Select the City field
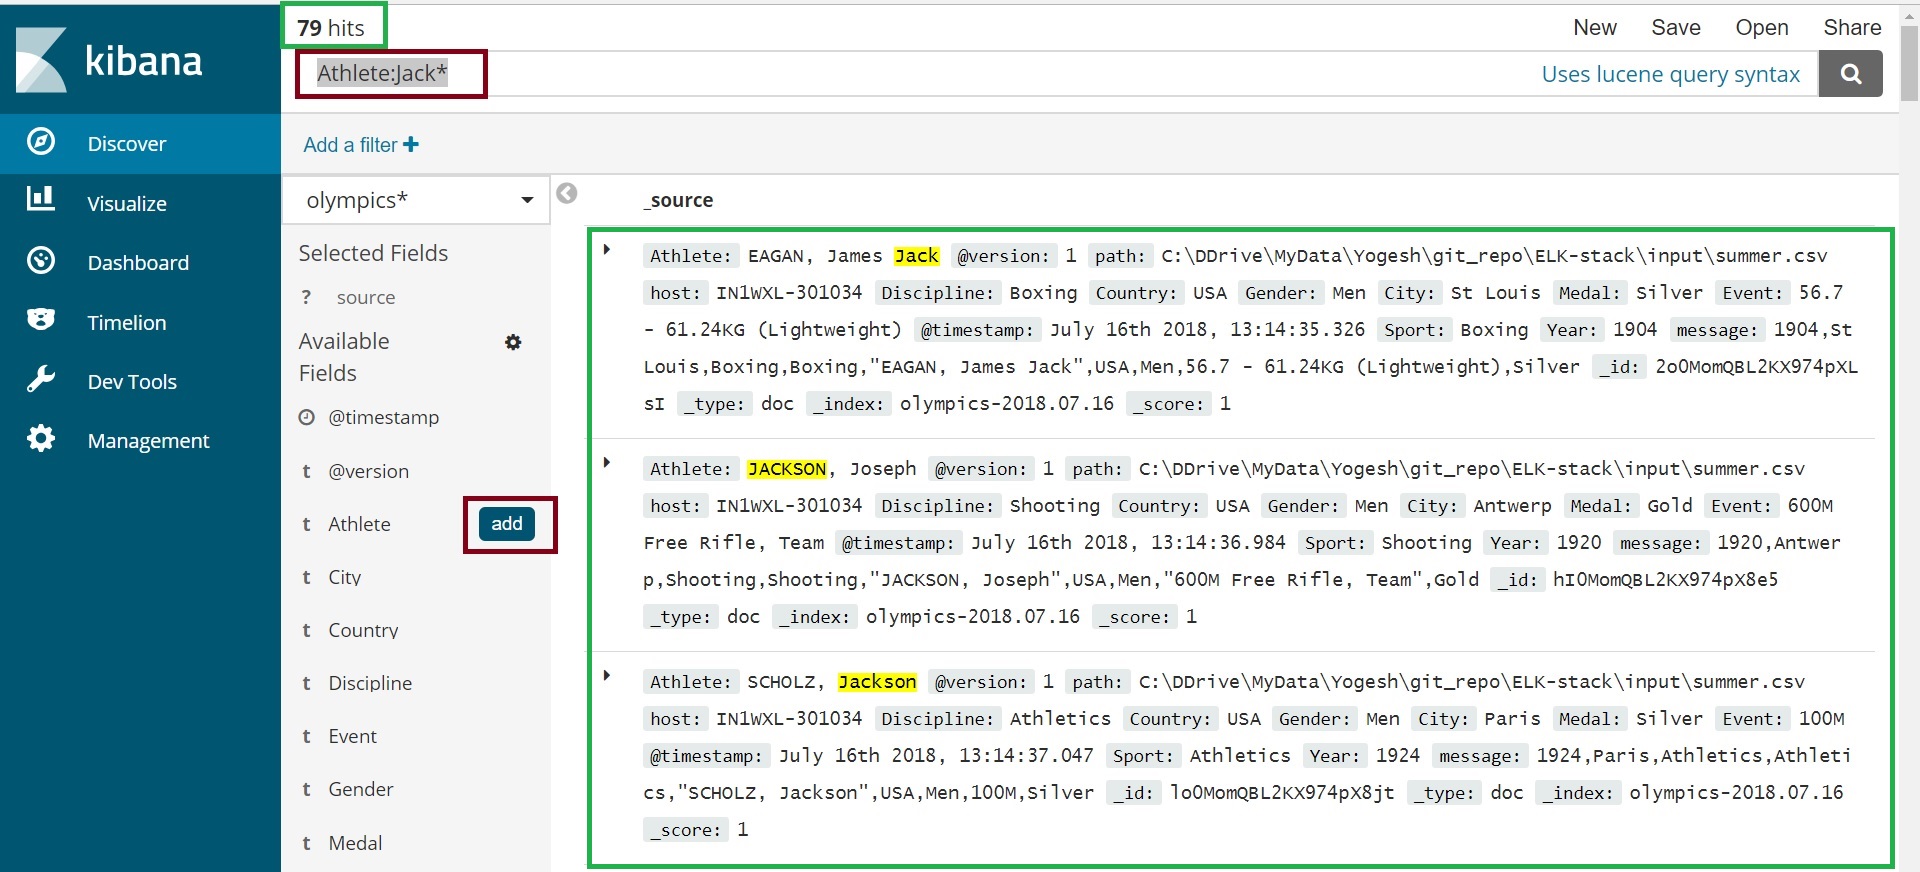The image size is (1920, 872). 345,578
